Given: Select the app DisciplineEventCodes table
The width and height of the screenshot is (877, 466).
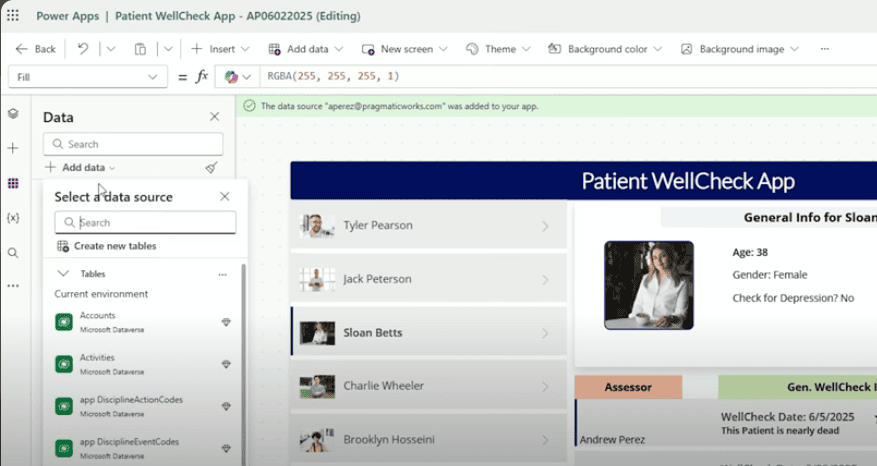Looking at the screenshot, I should (x=143, y=448).
